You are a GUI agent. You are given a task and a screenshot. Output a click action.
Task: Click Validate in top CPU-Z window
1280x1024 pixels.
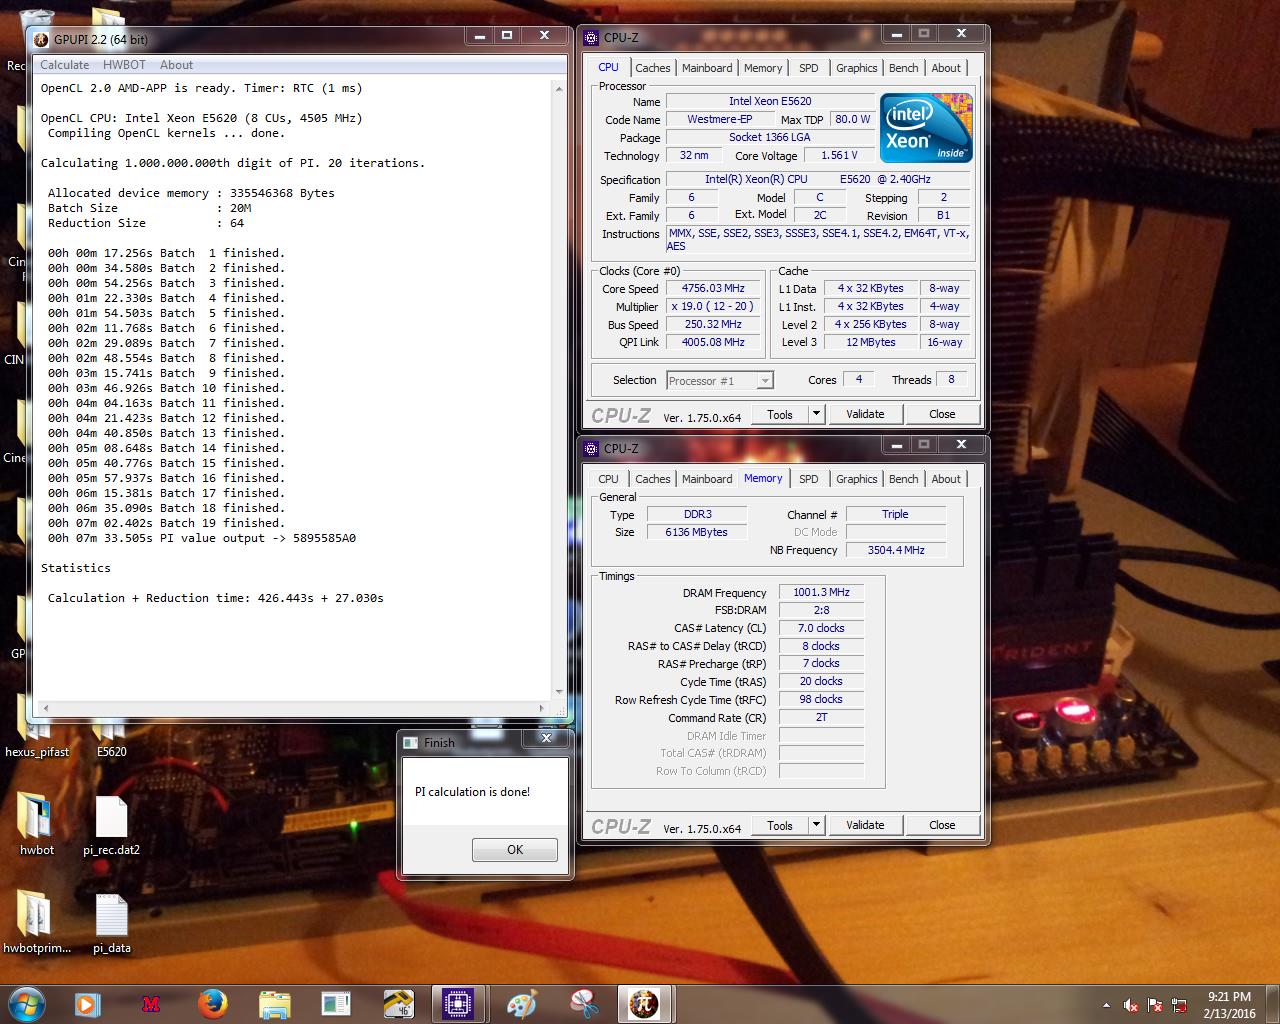coord(865,414)
